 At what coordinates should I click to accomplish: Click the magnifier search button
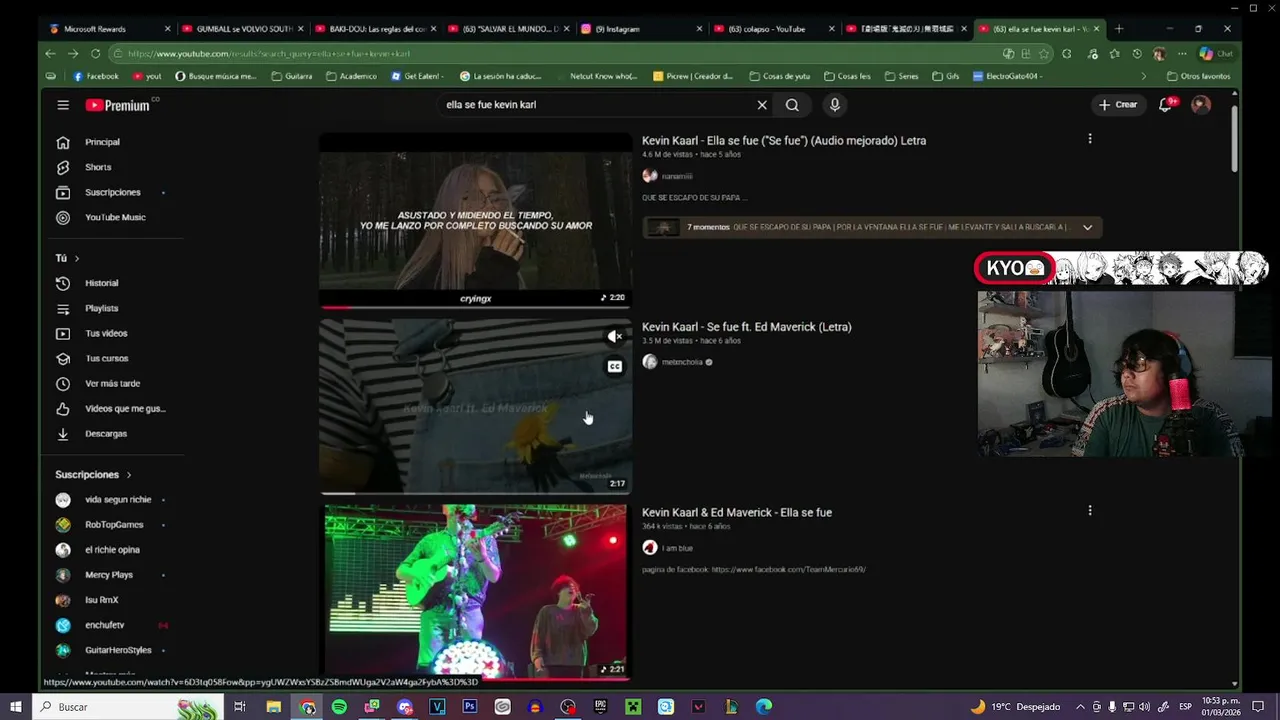792,105
